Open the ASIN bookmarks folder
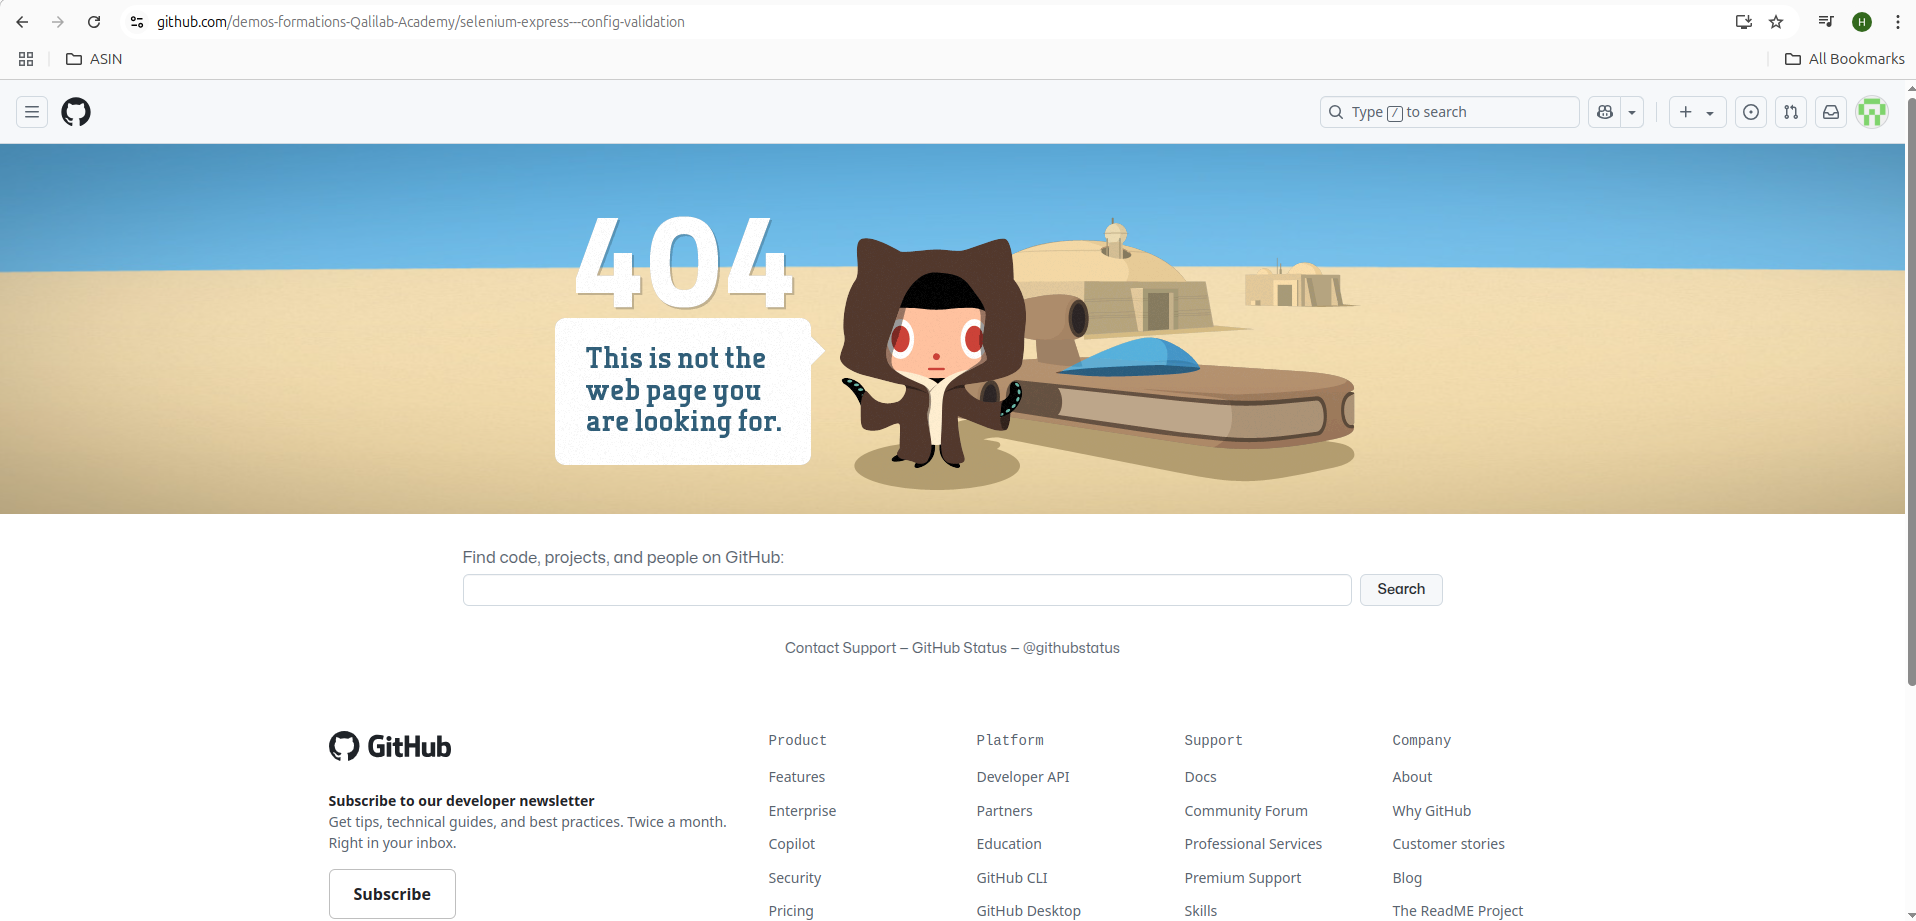 (94, 59)
